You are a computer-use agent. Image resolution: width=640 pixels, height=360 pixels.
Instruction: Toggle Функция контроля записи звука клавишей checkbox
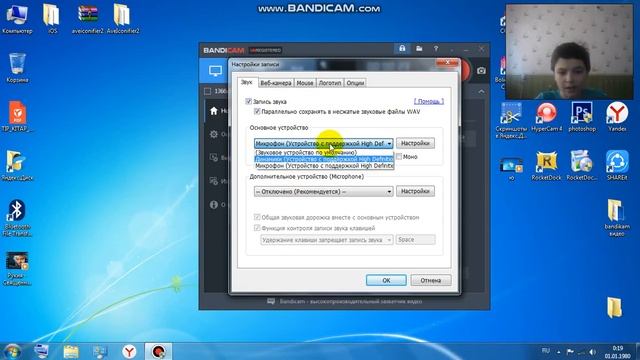257,228
